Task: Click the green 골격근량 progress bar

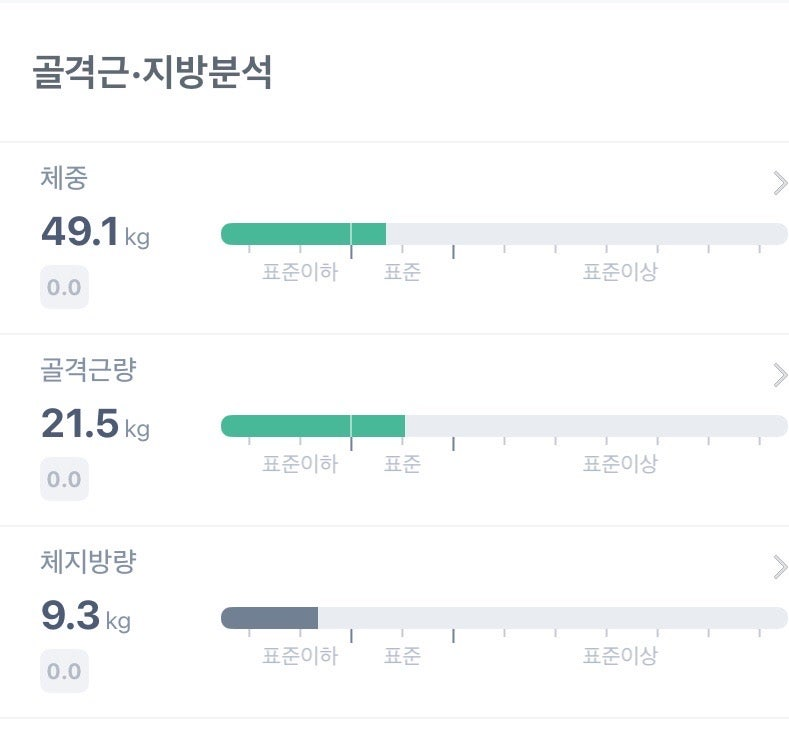Action: point(312,426)
